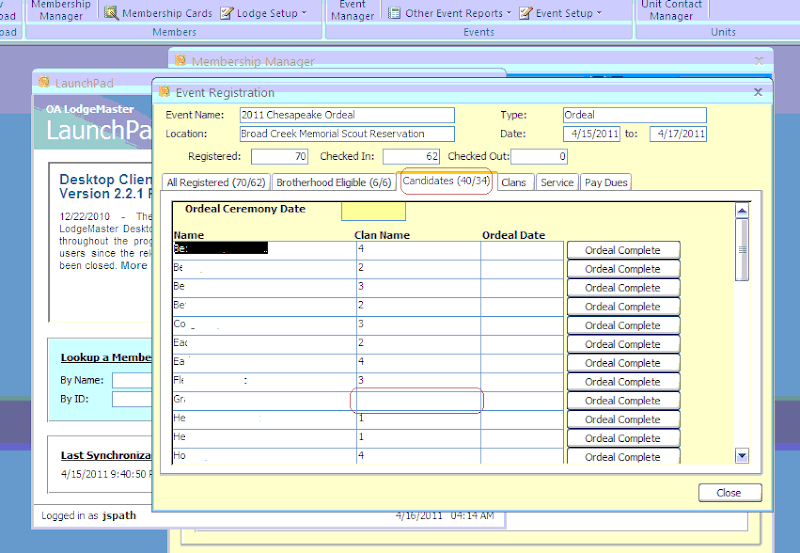This screenshot has height=553, width=800.
Task: Click the Close button in Event Registration
Action: click(x=730, y=493)
